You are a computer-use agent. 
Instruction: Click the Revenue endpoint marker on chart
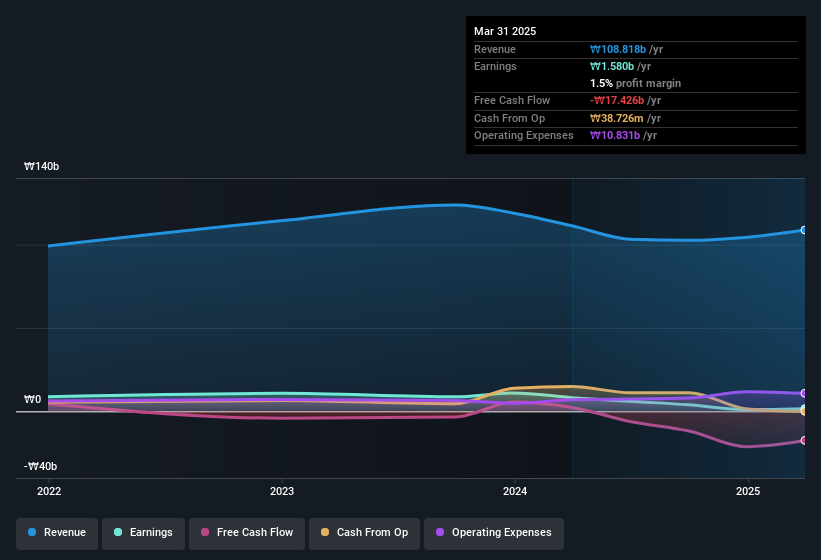(804, 230)
